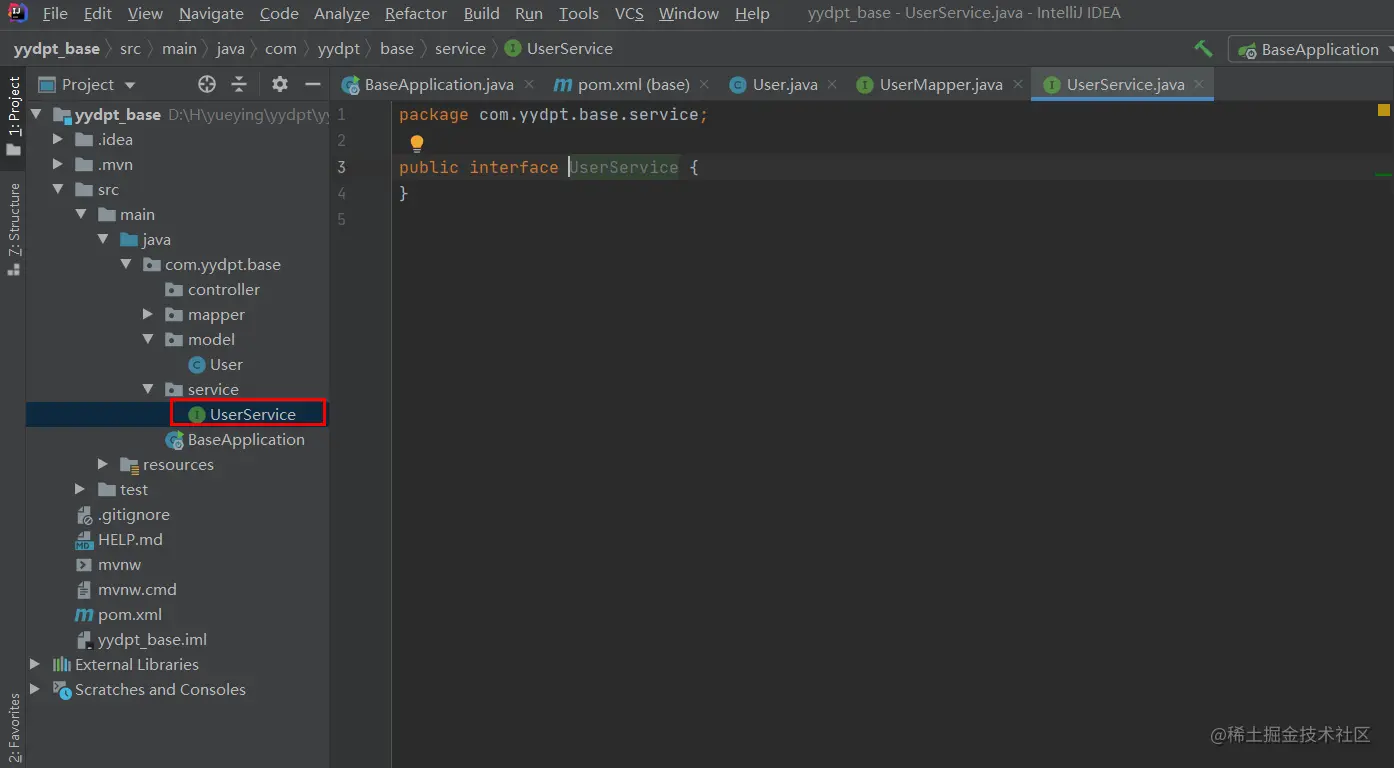
Task: Expand External Libraries node
Action: [x=36, y=664]
